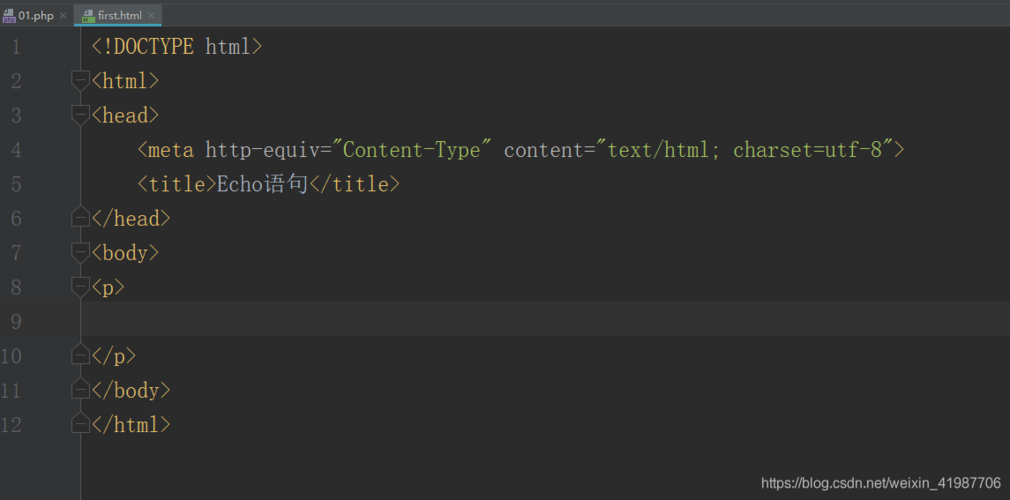Viewport: 1010px width, 500px height.
Task: Click the content attribute name
Action: (x=544, y=150)
